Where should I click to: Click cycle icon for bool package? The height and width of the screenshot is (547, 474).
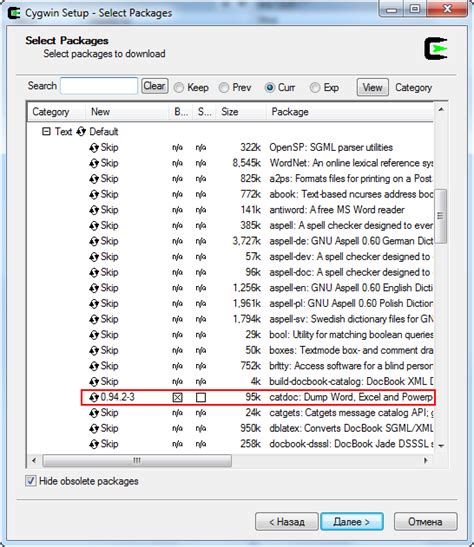[94, 335]
